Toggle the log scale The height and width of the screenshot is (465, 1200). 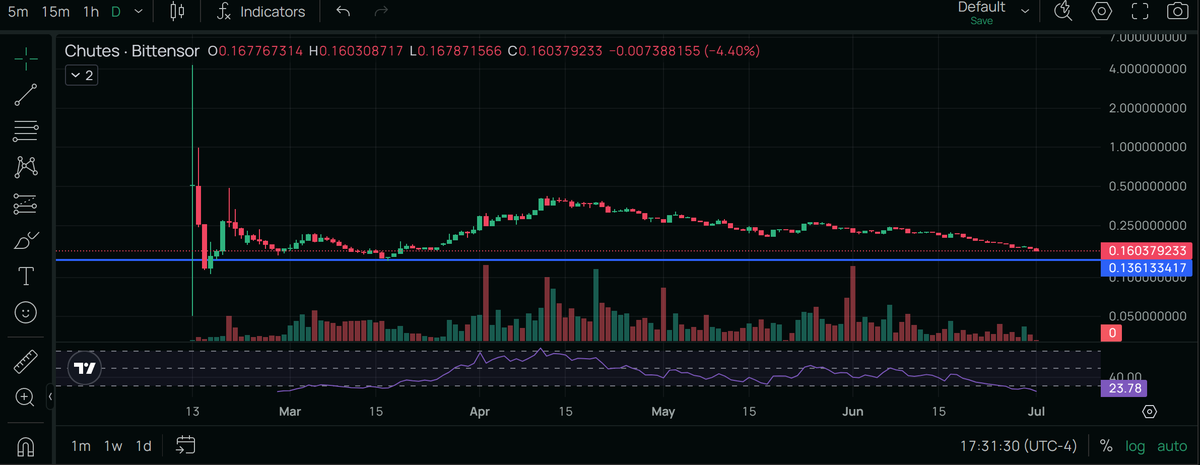click(x=1136, y=445)
